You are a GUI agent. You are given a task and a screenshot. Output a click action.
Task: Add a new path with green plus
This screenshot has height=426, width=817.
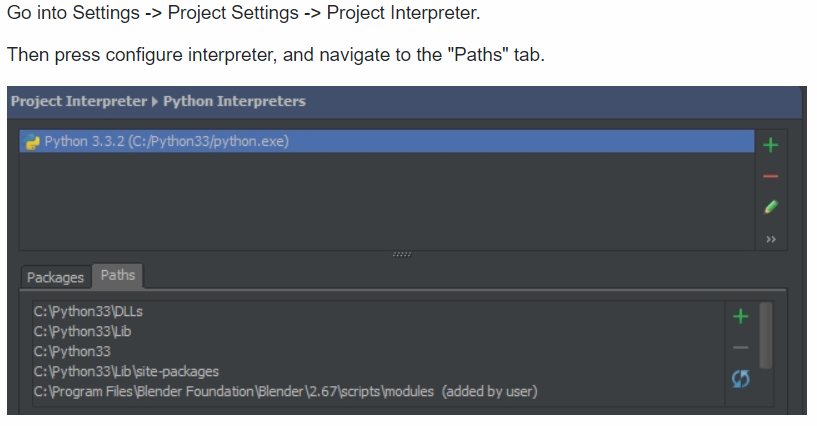pos(740,316)
